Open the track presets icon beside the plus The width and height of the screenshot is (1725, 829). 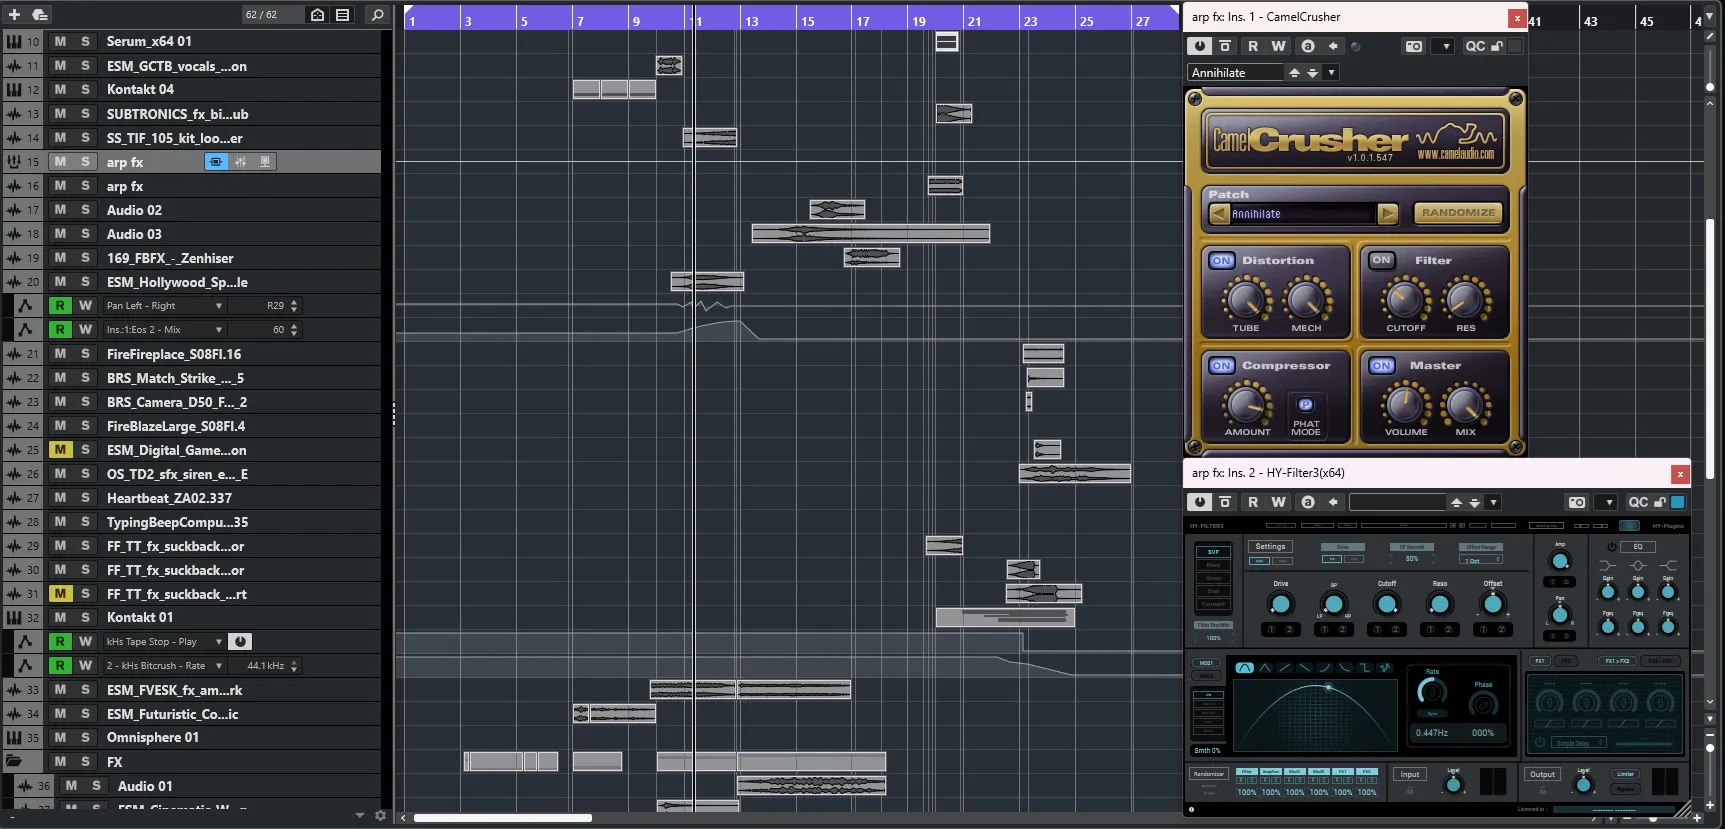(x=40, y=15)
